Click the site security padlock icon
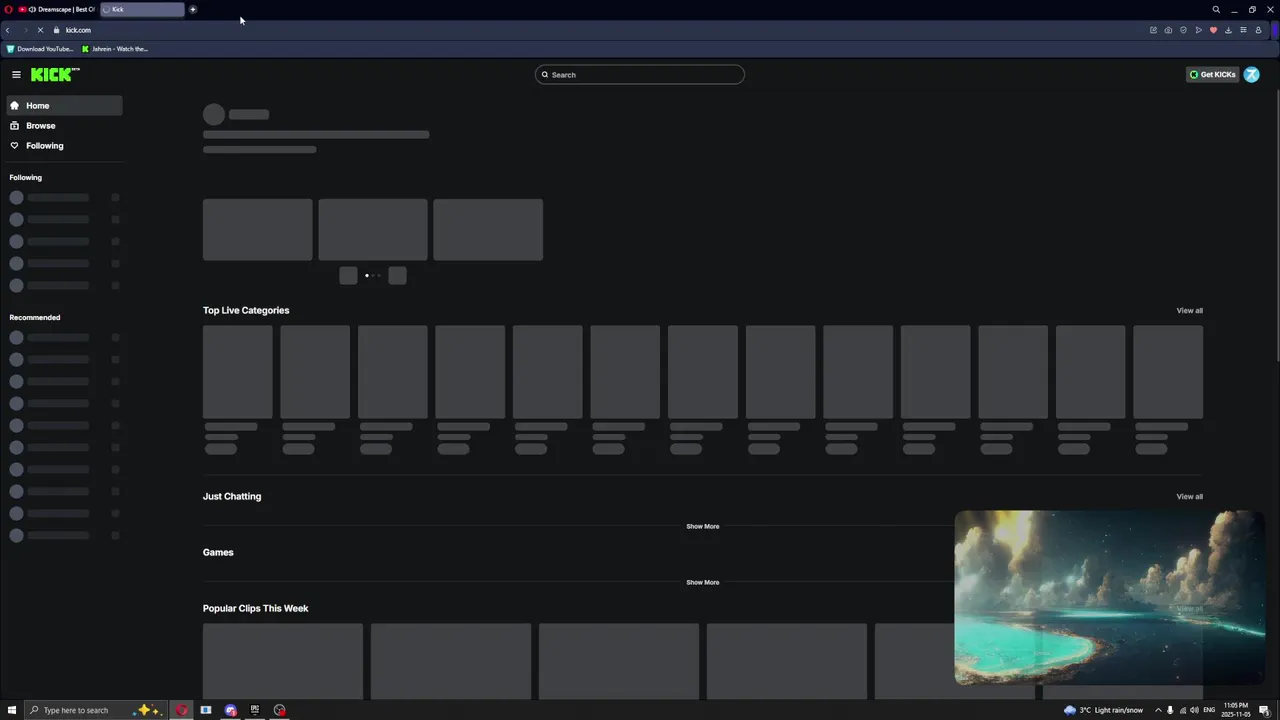Viewport: 1280px width, 720px height. pyautogui.click(x=57, y=30)
